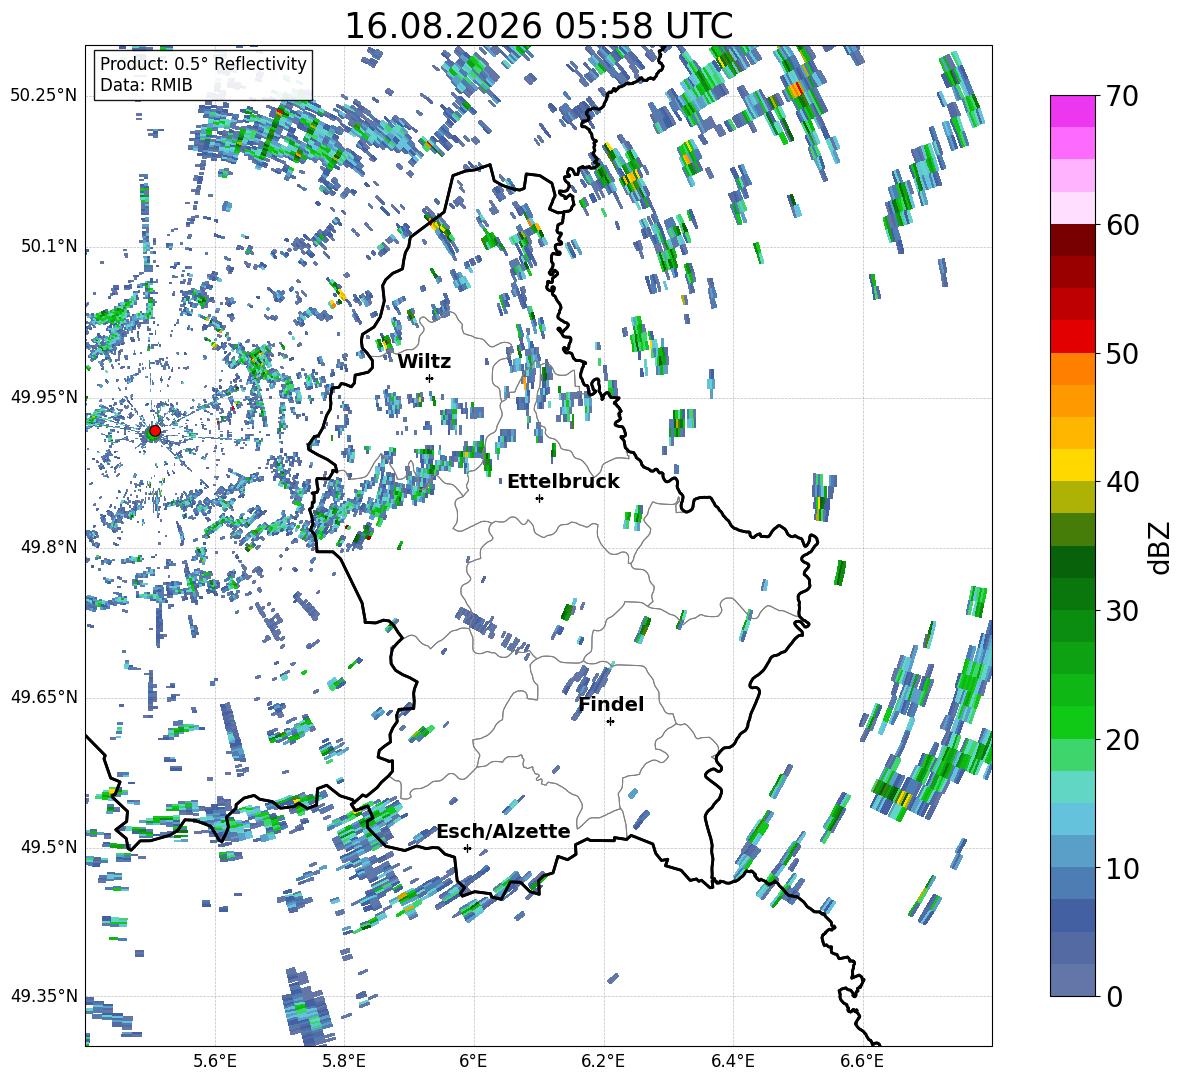The width and height of the screenshot is (1184, 1081).
Task: Click the Findel station cross marker
Action: click(610, 722)
